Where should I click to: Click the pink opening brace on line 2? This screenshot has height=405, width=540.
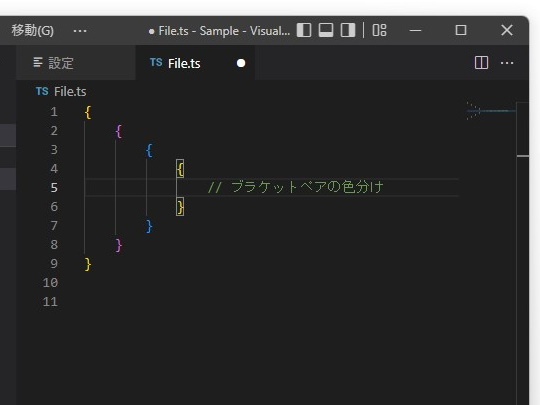coord(118,131)
